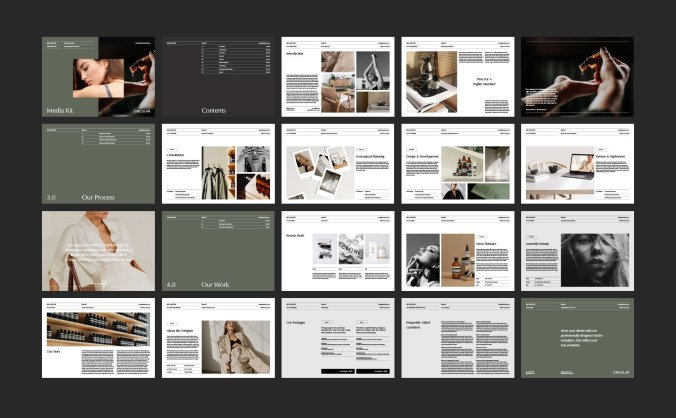Select the Consultation page thumbnail
Viewport: 676px width, 418px height.
click(x=218, y=164)
